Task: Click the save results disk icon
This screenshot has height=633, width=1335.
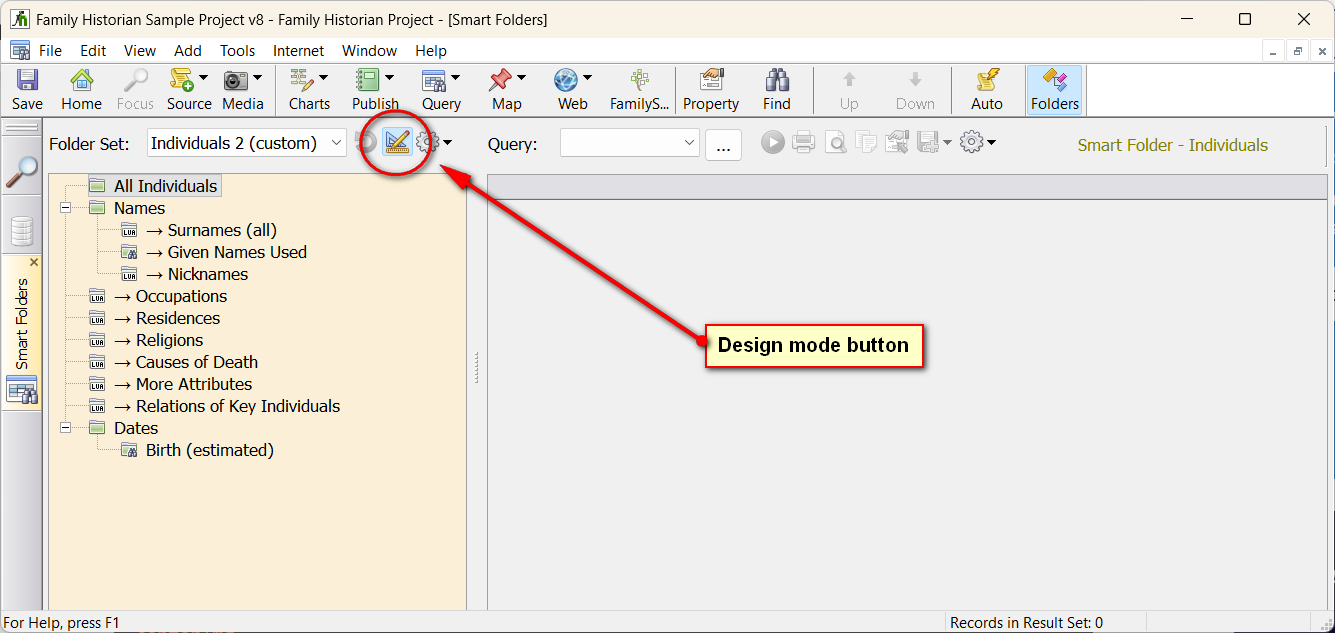Action: [927, 143]
